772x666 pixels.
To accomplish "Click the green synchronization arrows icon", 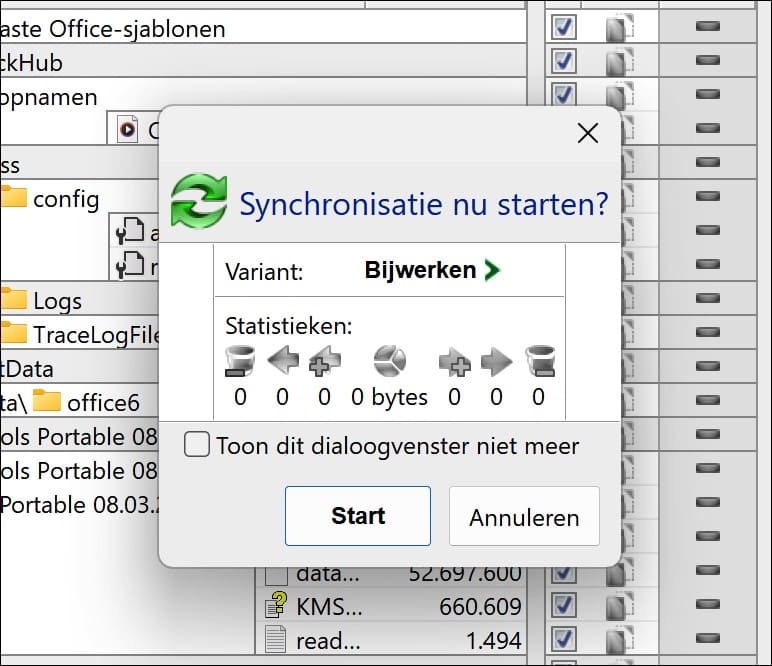I will click(199, 201).
